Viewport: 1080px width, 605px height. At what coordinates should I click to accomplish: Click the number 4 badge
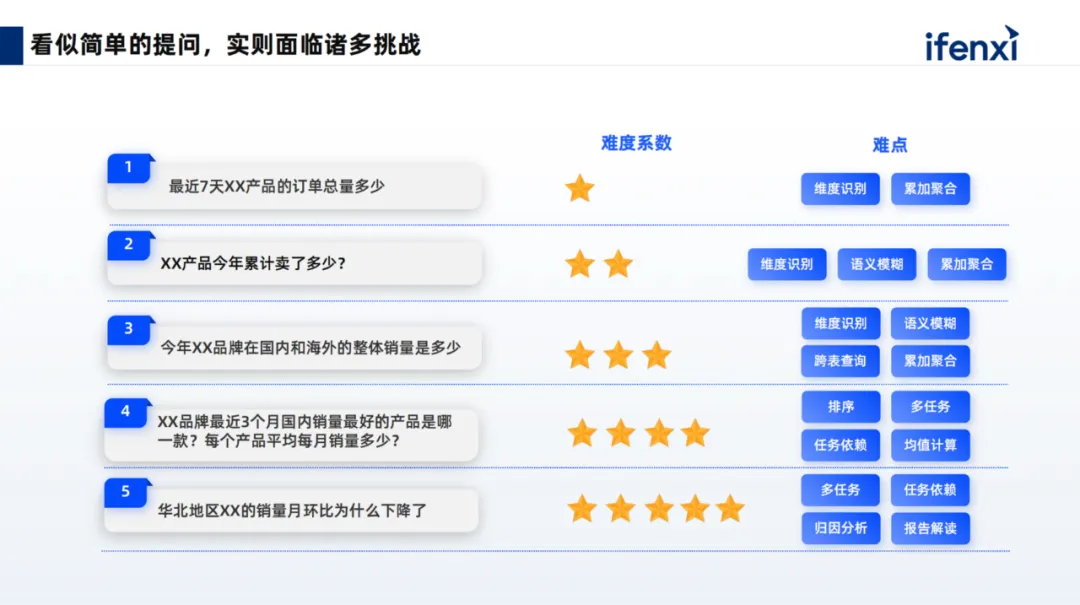pyautogui.click(x=127, y=413)
